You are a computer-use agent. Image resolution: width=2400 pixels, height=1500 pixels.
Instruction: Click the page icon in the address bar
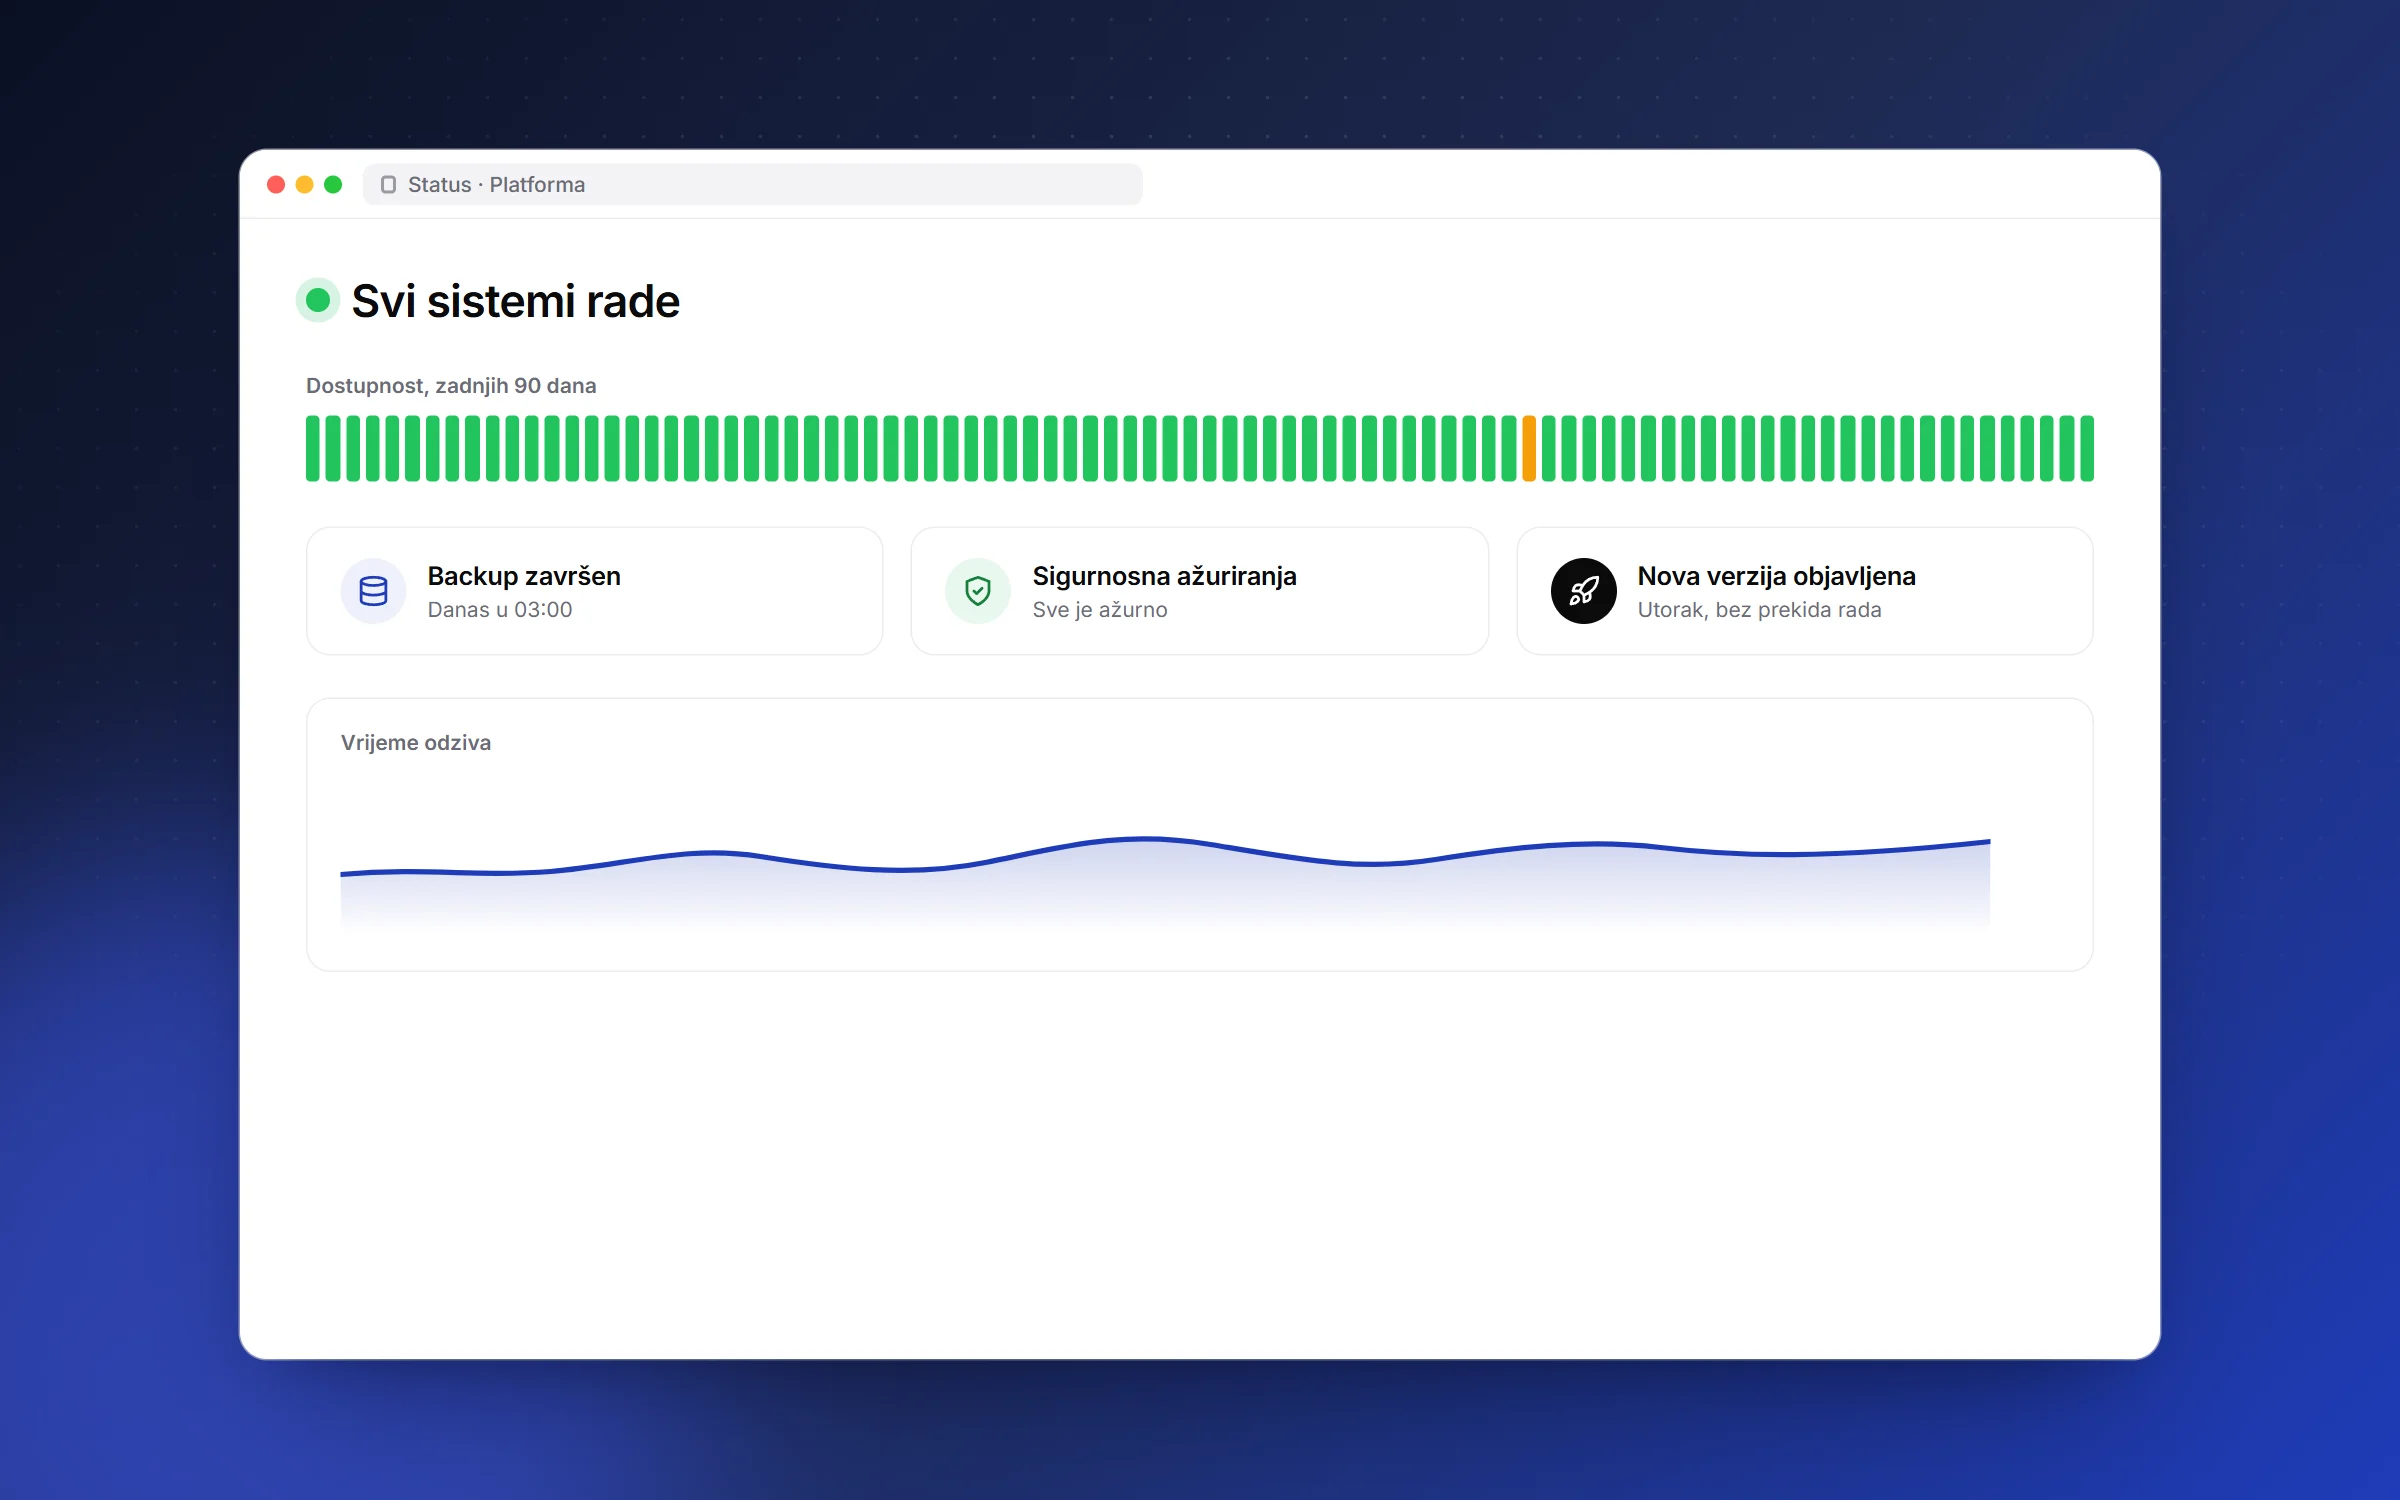point(389,184)
